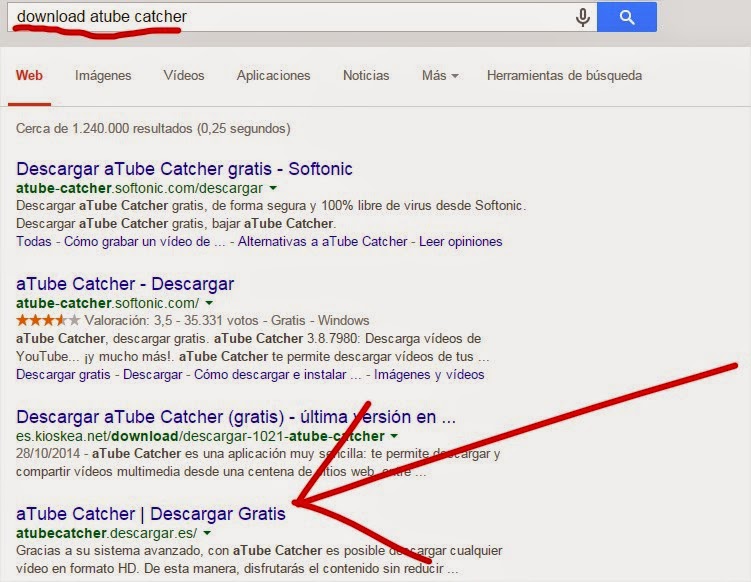751x582 pixels.
Task: Expand arrow next to atube-catcher.softonic.com/ URL
Action: click(x=209, y=303)
